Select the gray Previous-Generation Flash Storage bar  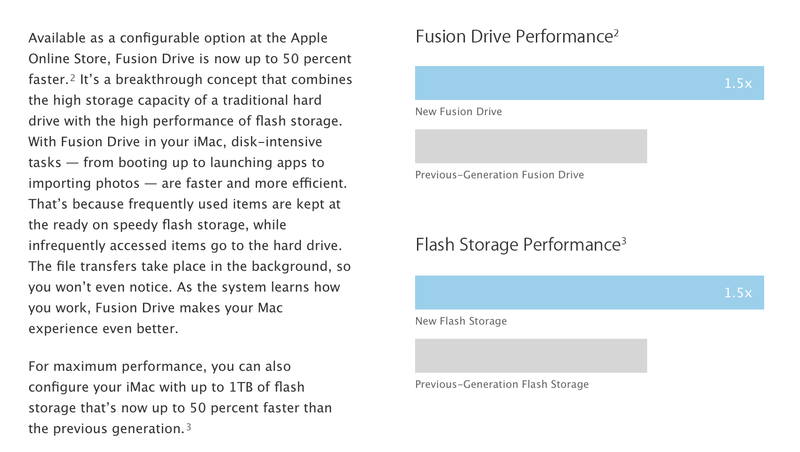point(531,356)
